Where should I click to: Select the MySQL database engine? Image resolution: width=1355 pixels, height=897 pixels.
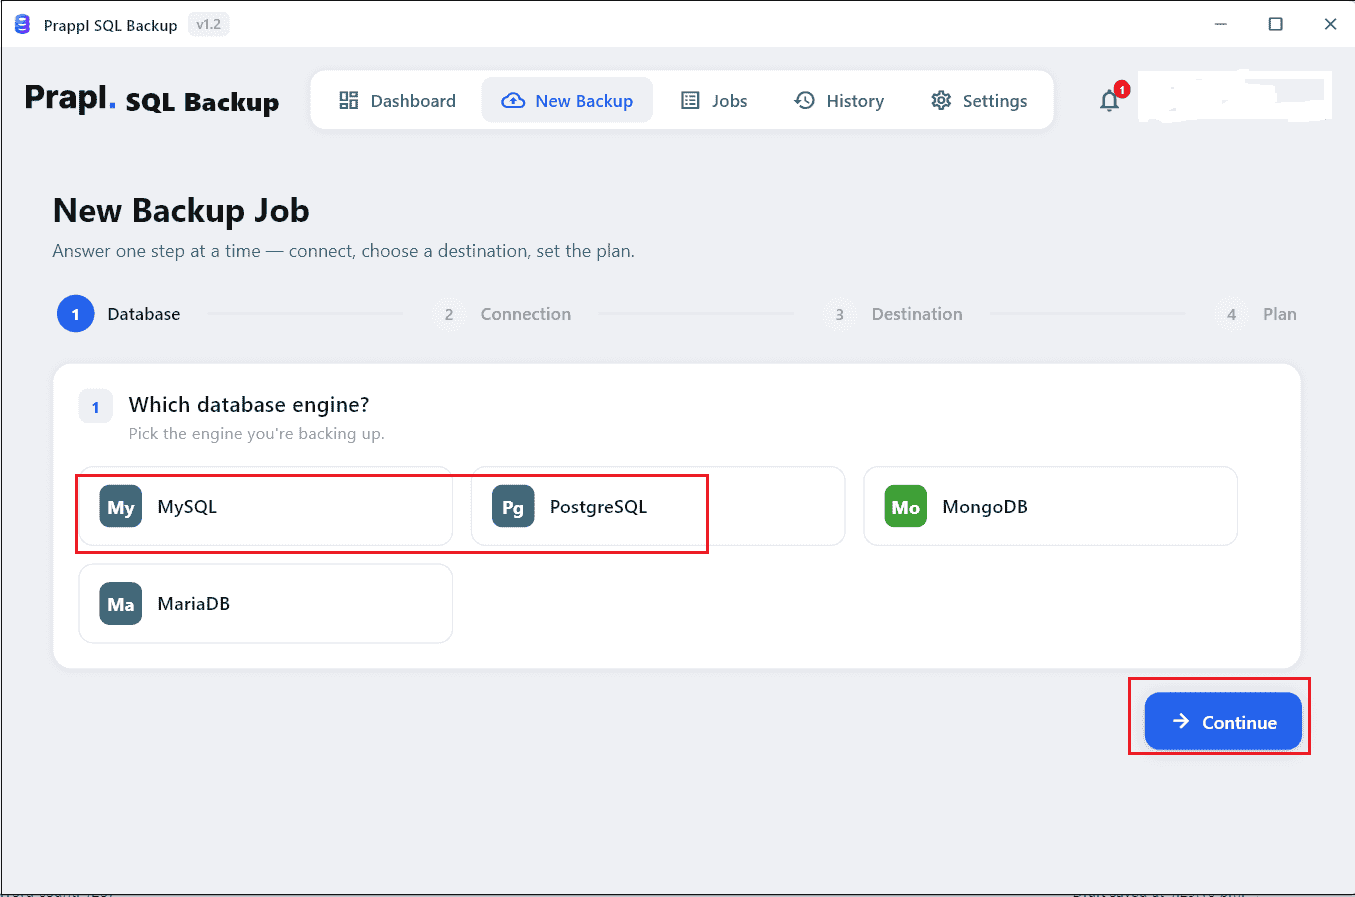point(266,506)
